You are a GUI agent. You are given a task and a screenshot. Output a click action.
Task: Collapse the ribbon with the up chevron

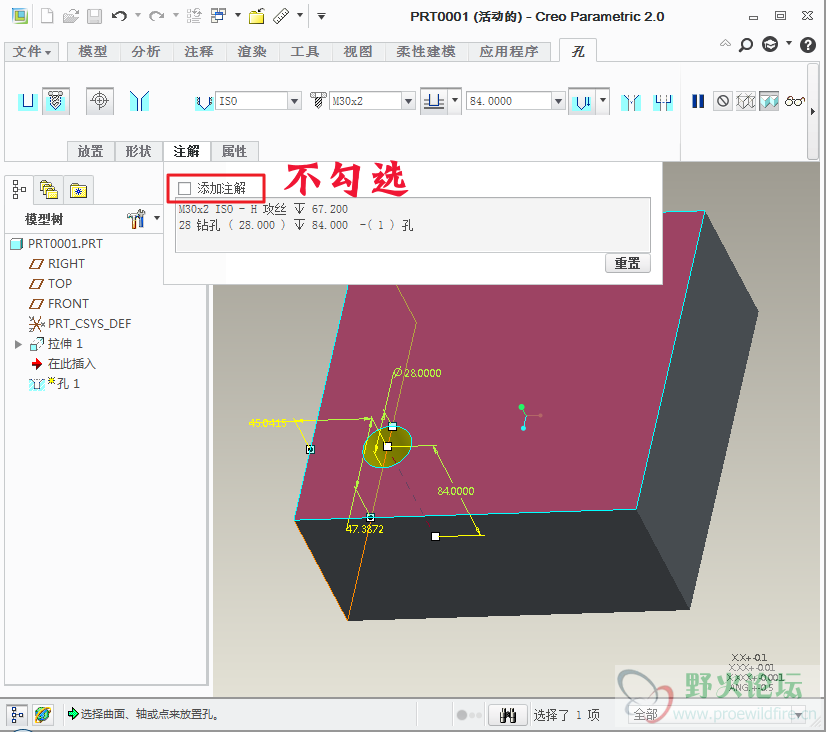tap(725, 43)
